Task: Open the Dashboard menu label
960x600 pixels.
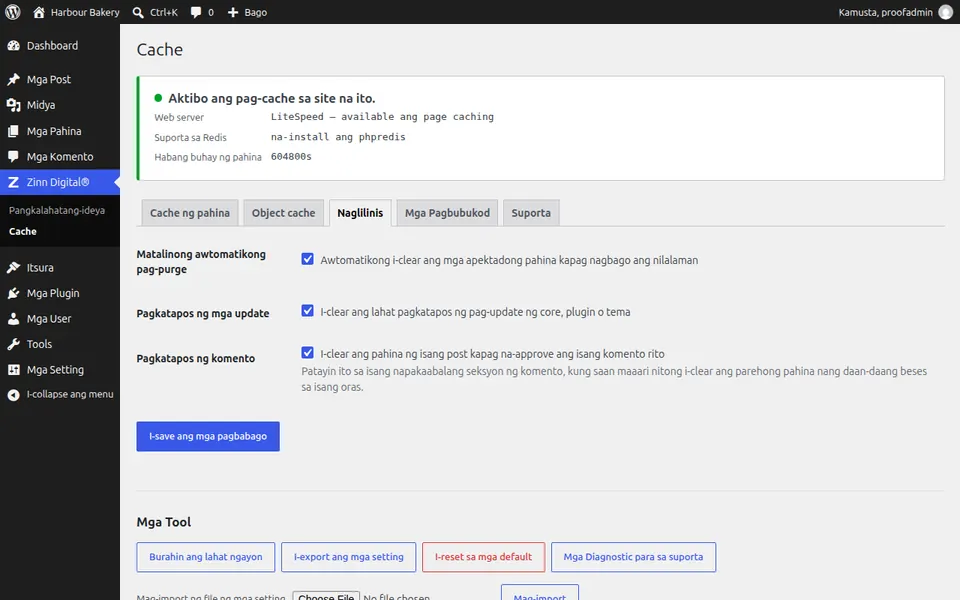Action: (x=53, y=46)
